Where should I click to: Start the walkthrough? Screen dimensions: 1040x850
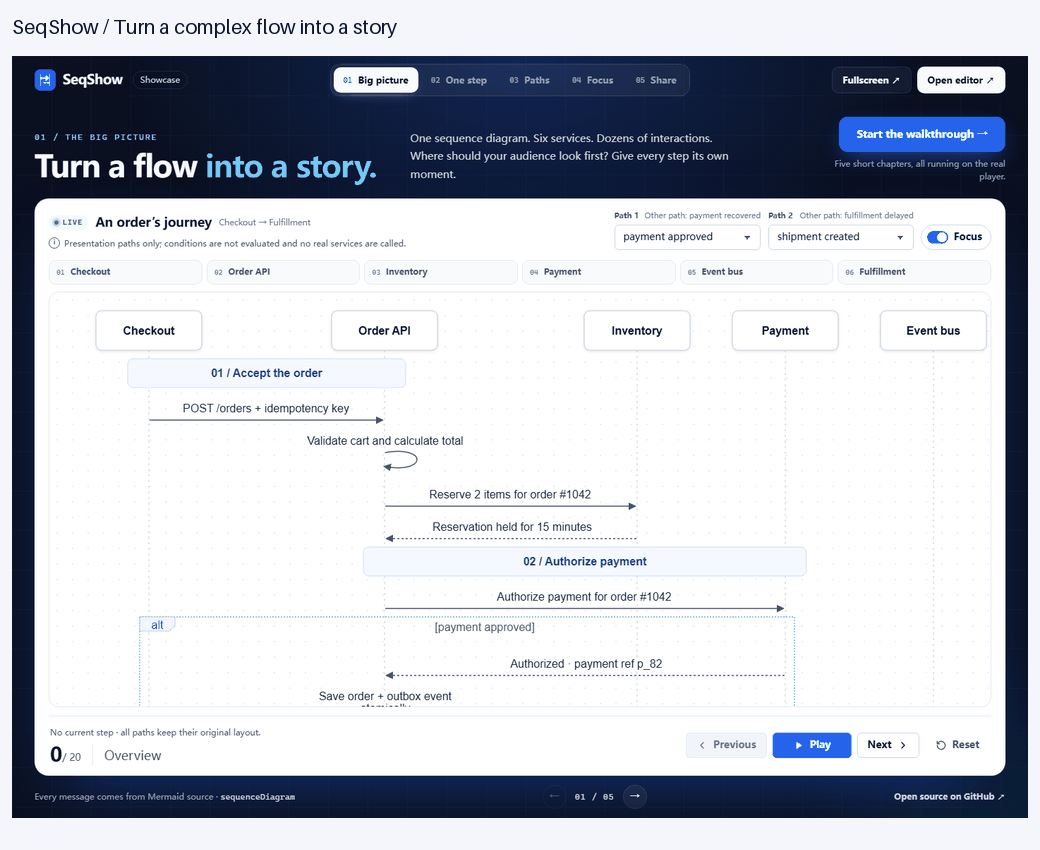(922, 134)
